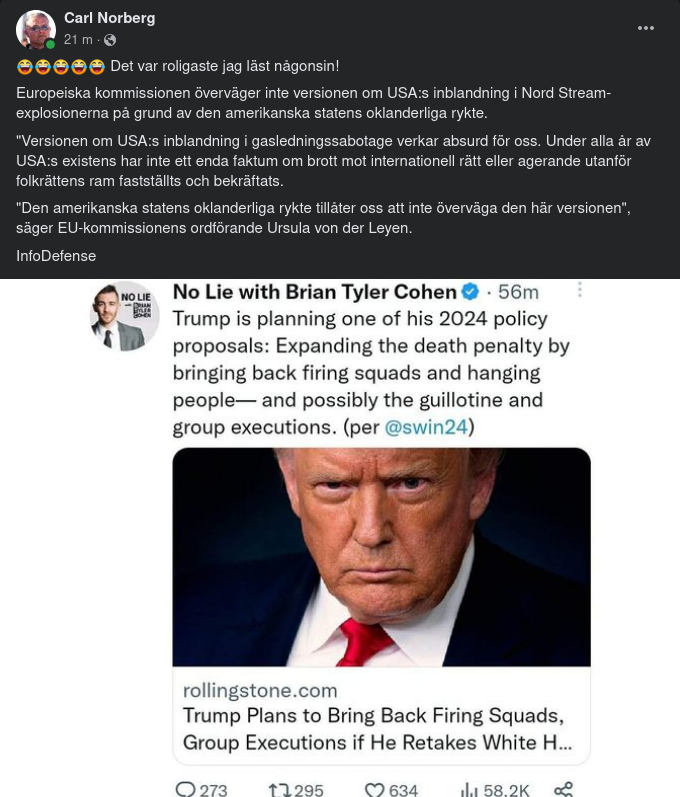Screen dimensions: 680x797
Task: Open the tweet's vertical three-dot menu
Action: coord(579,290)
